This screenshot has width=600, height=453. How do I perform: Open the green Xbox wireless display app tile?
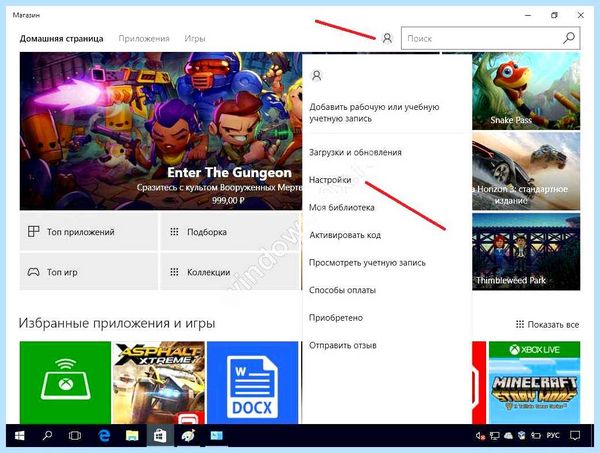point(65,383)
